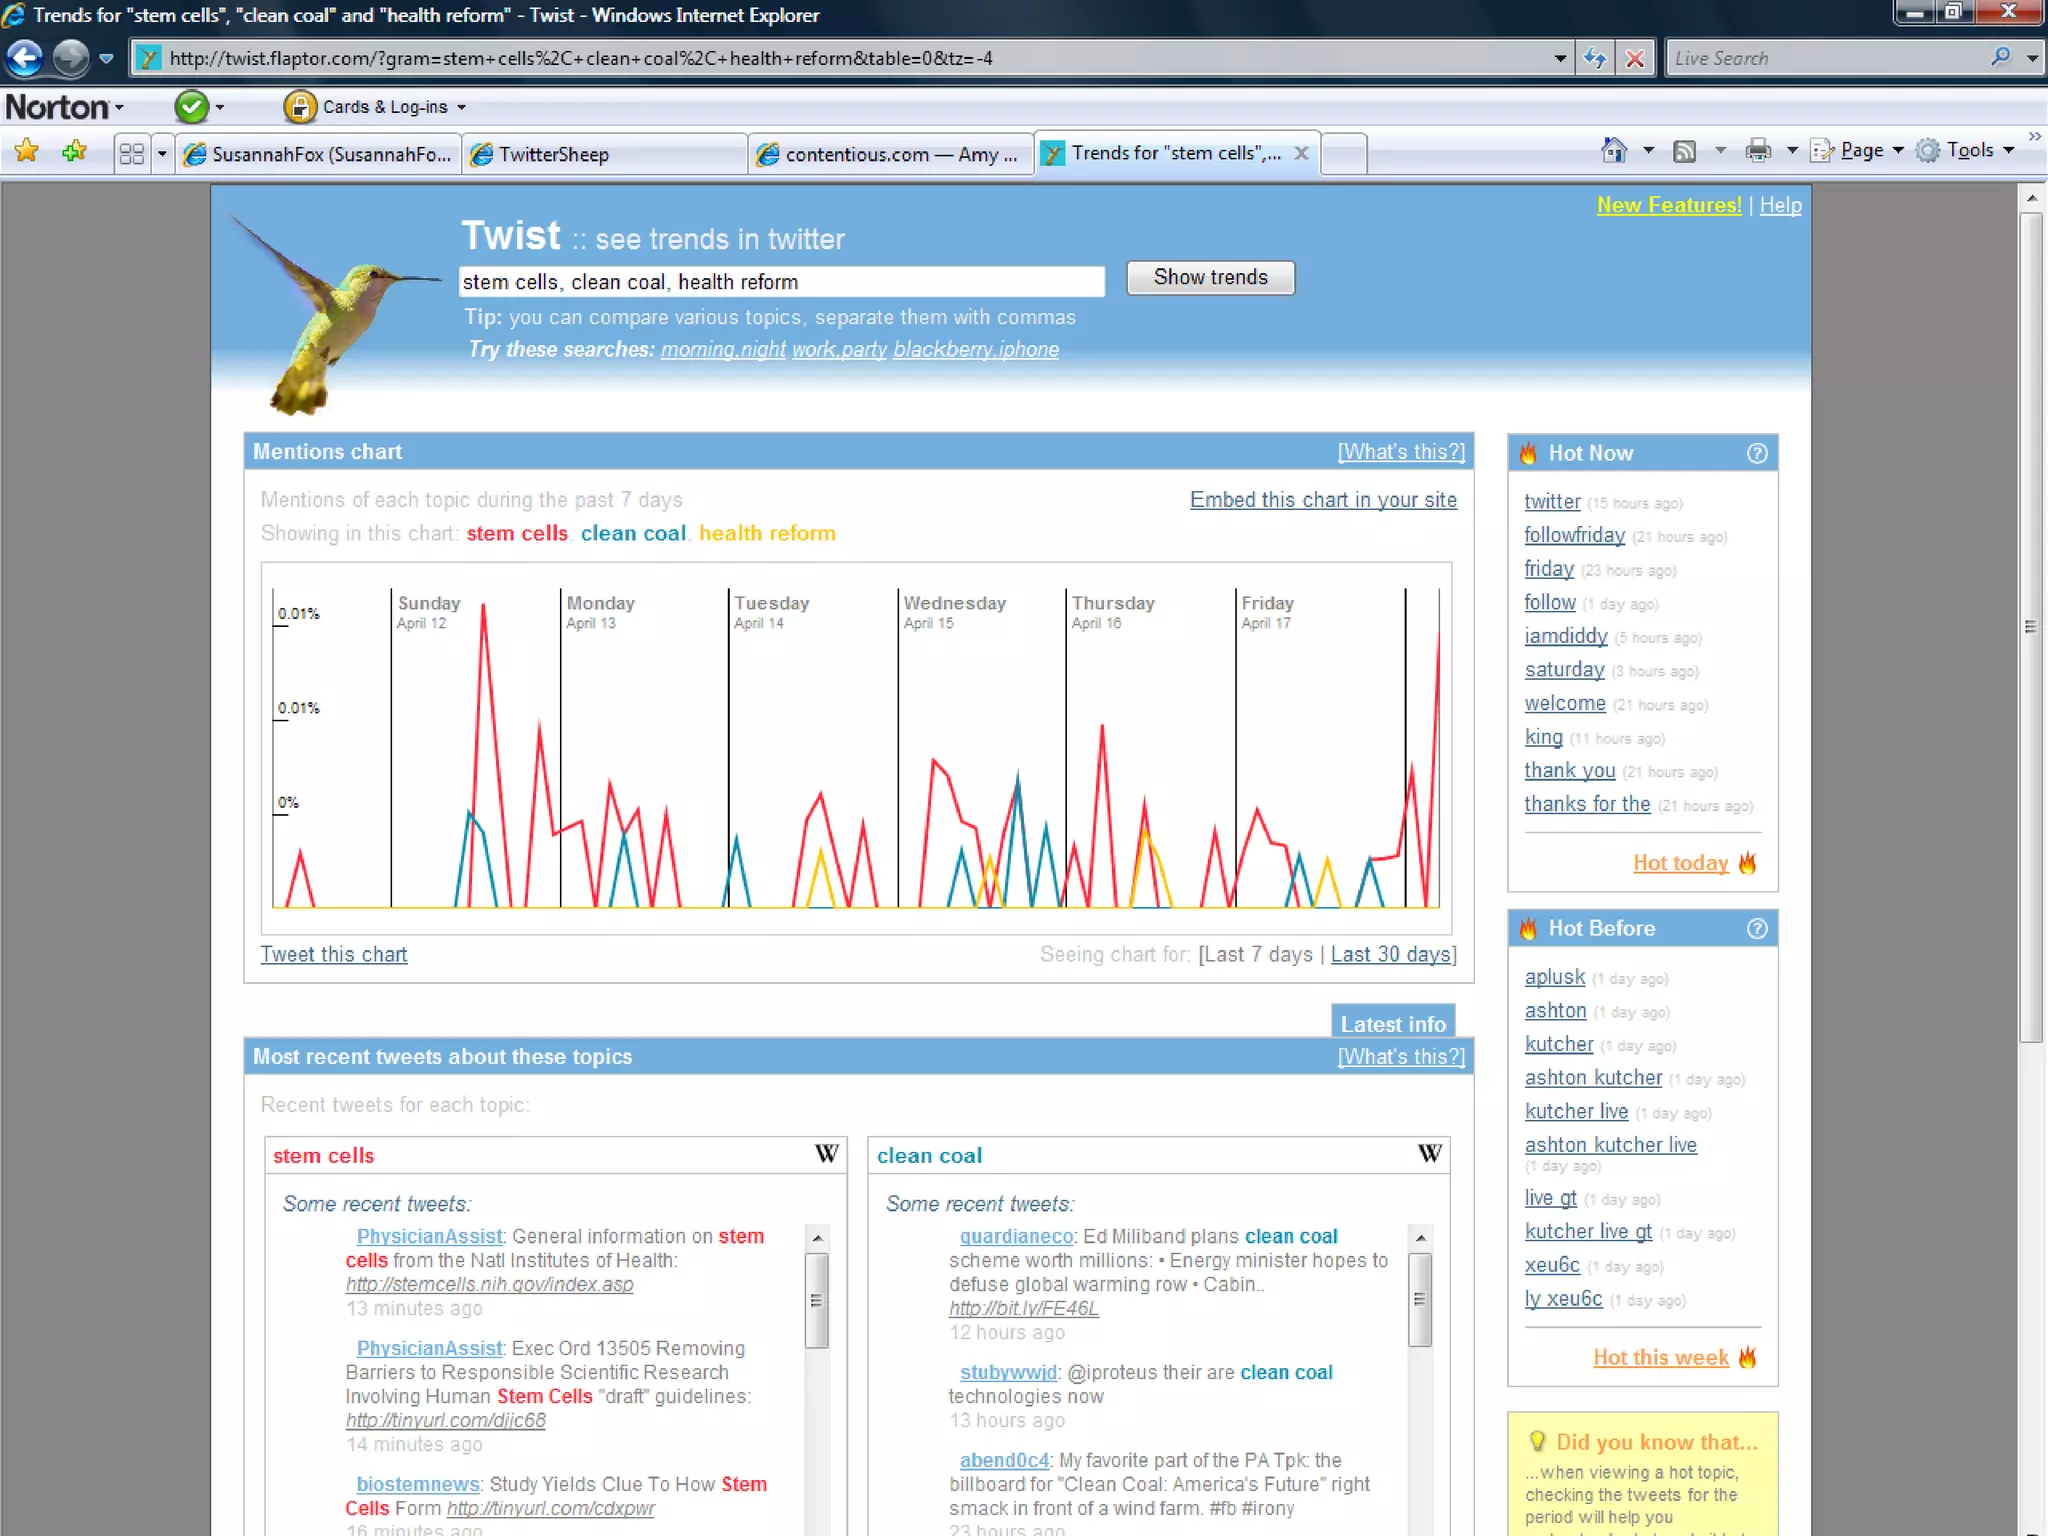Click the Last 30 days link
Image resolution: width=2048 pixels, height=1536 pixels.
click(x=1390, y=954)
